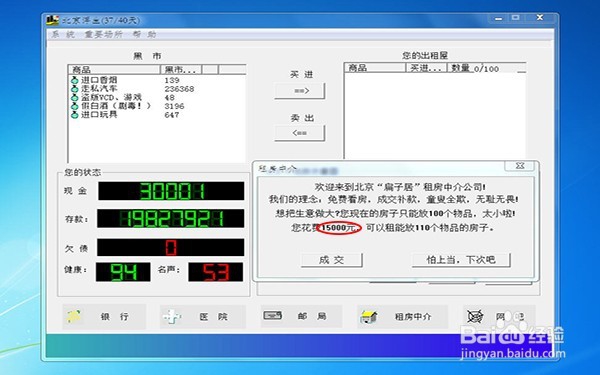This screenshot has width=600, height=375.
Task: Click the bottle icon beside 走私汽车
Action: 75,89
